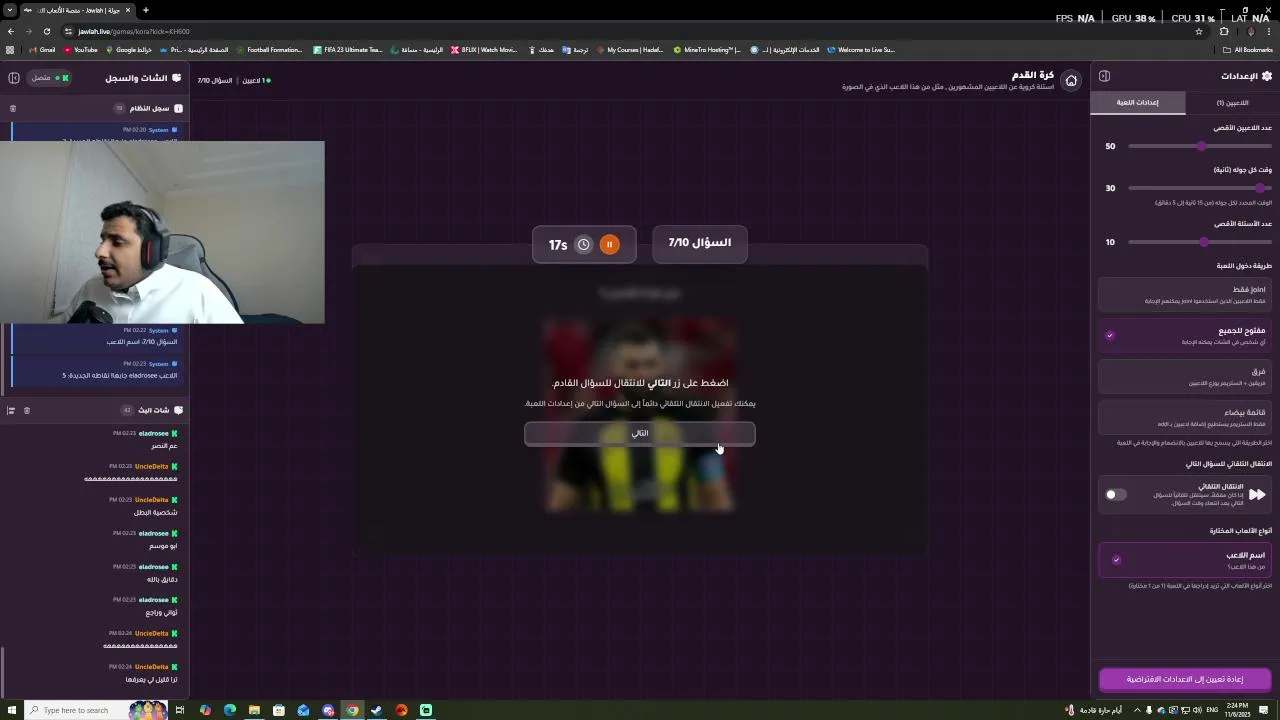Click the chat bubble icon beside الشات والسجل

click(x=177, y=77)
